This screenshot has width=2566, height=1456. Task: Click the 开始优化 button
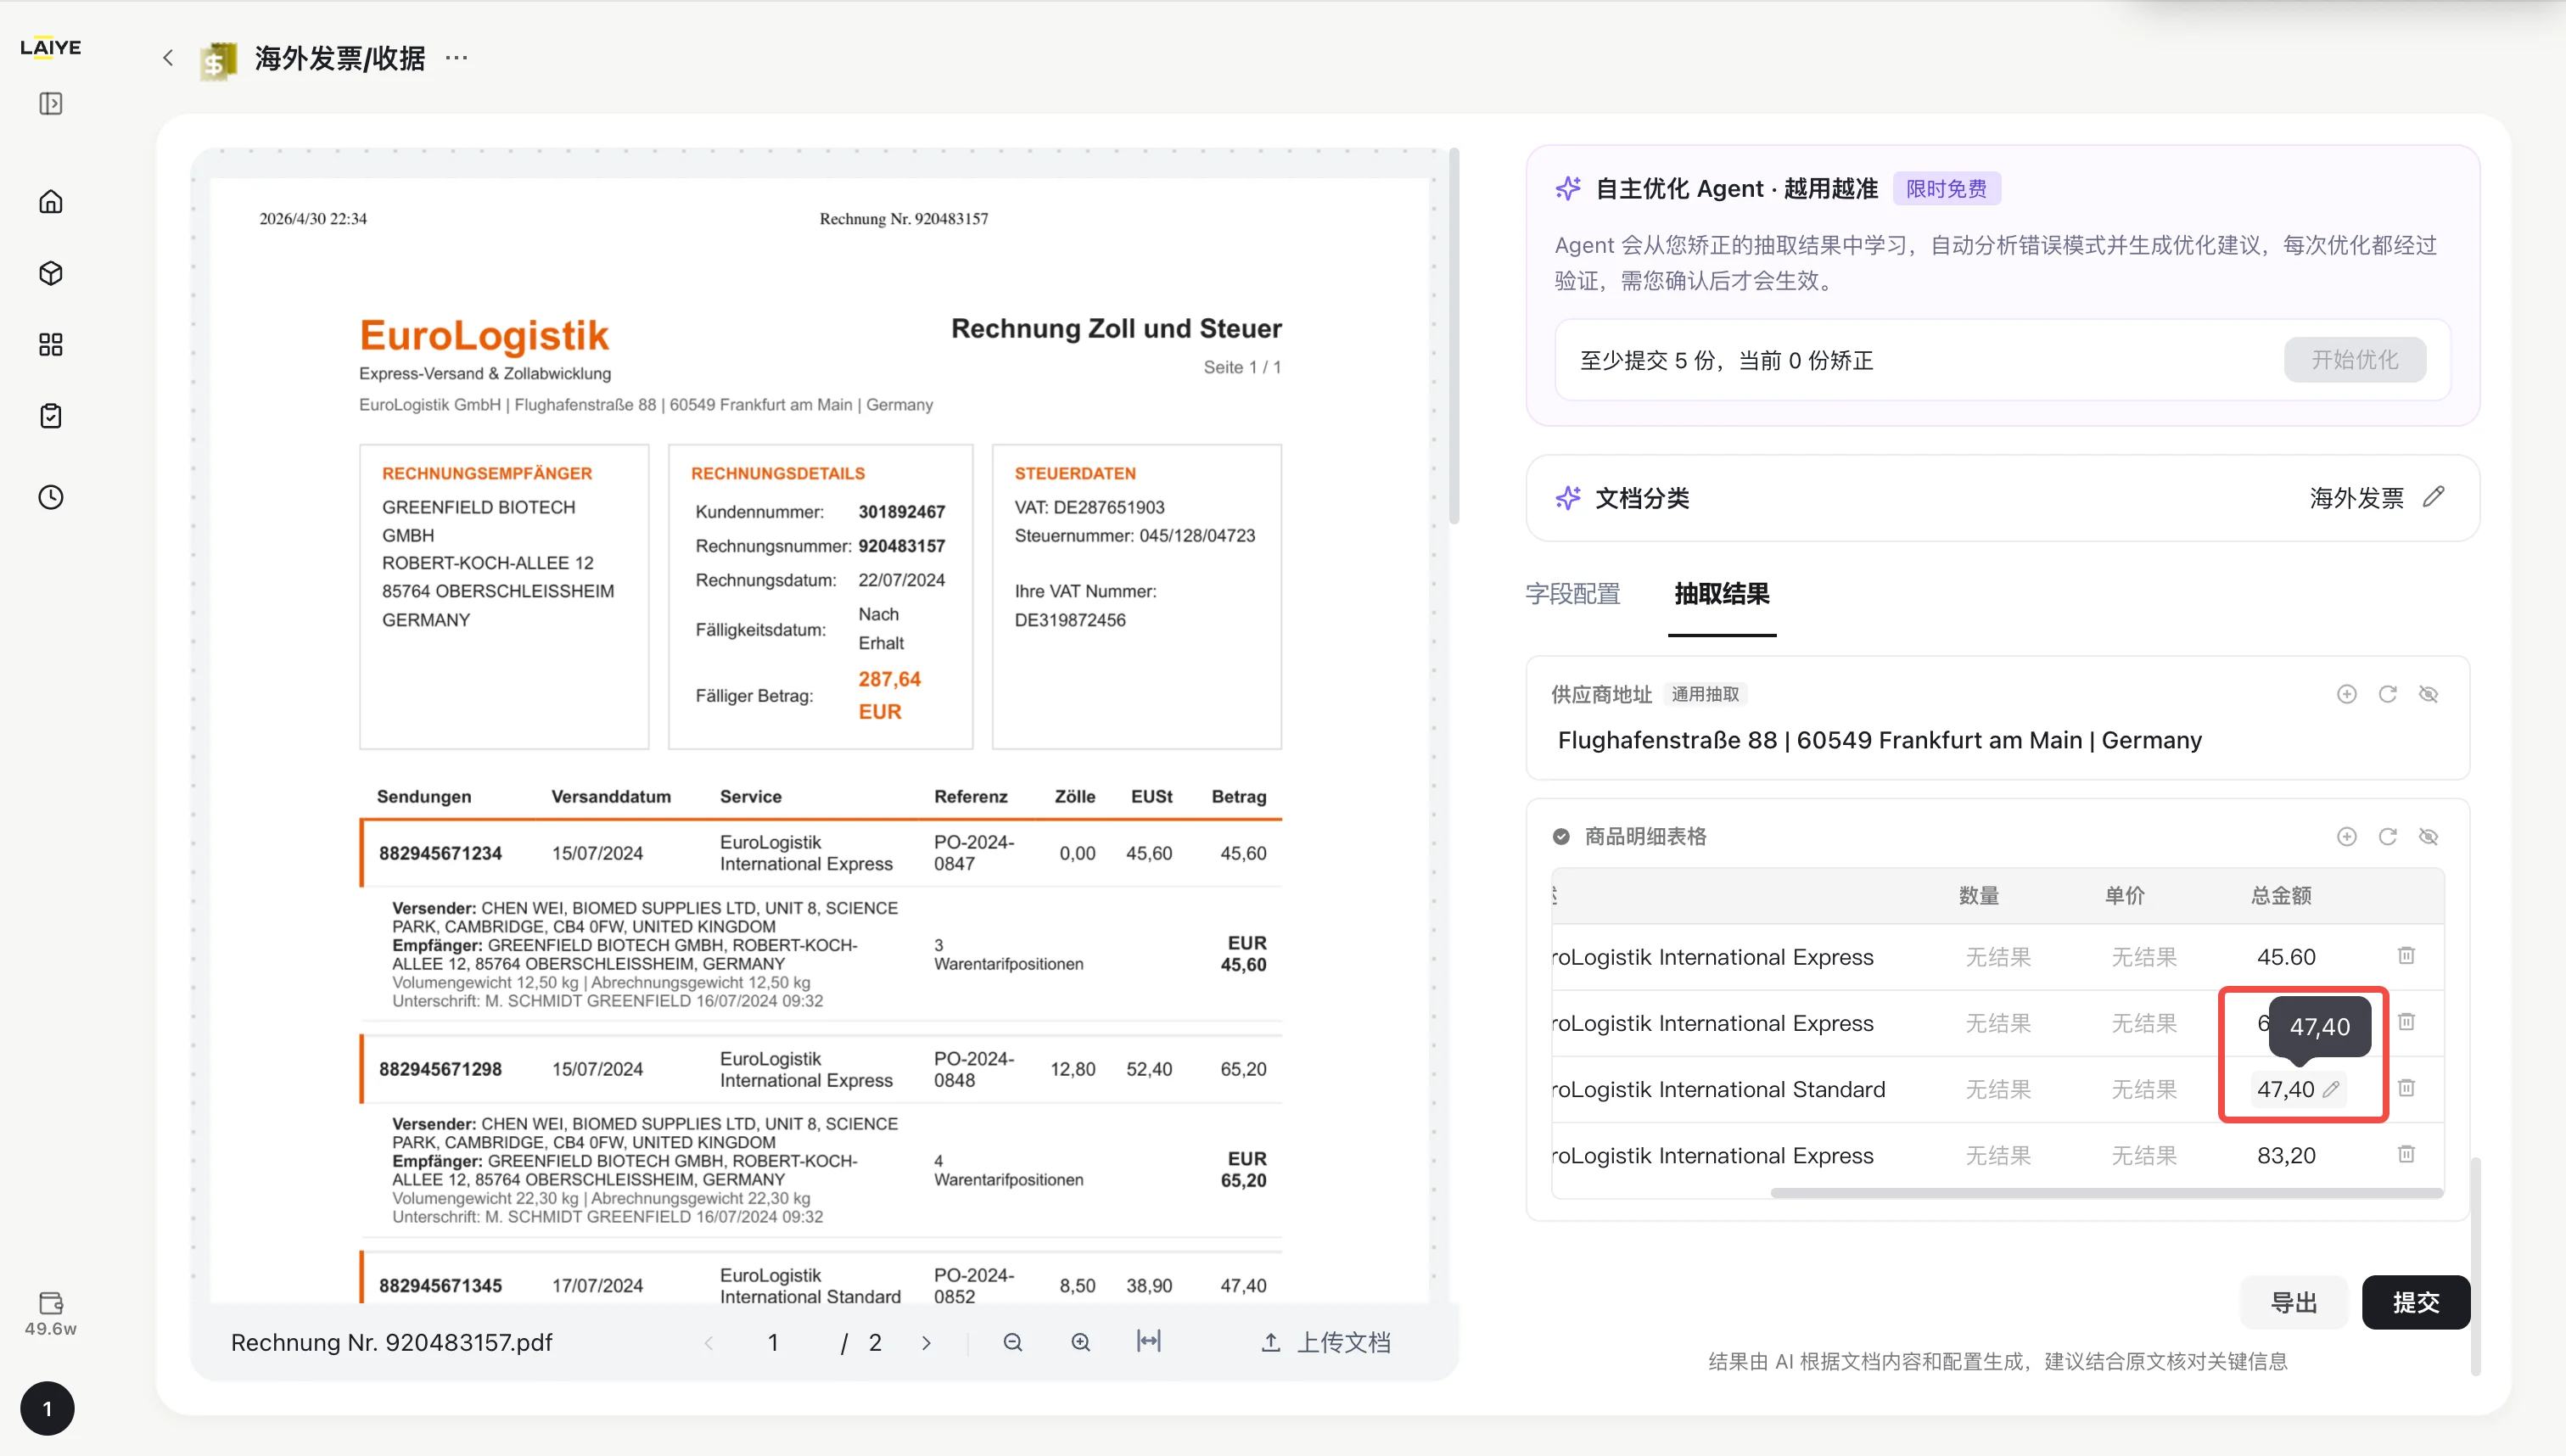click(x=2355, y=360)
